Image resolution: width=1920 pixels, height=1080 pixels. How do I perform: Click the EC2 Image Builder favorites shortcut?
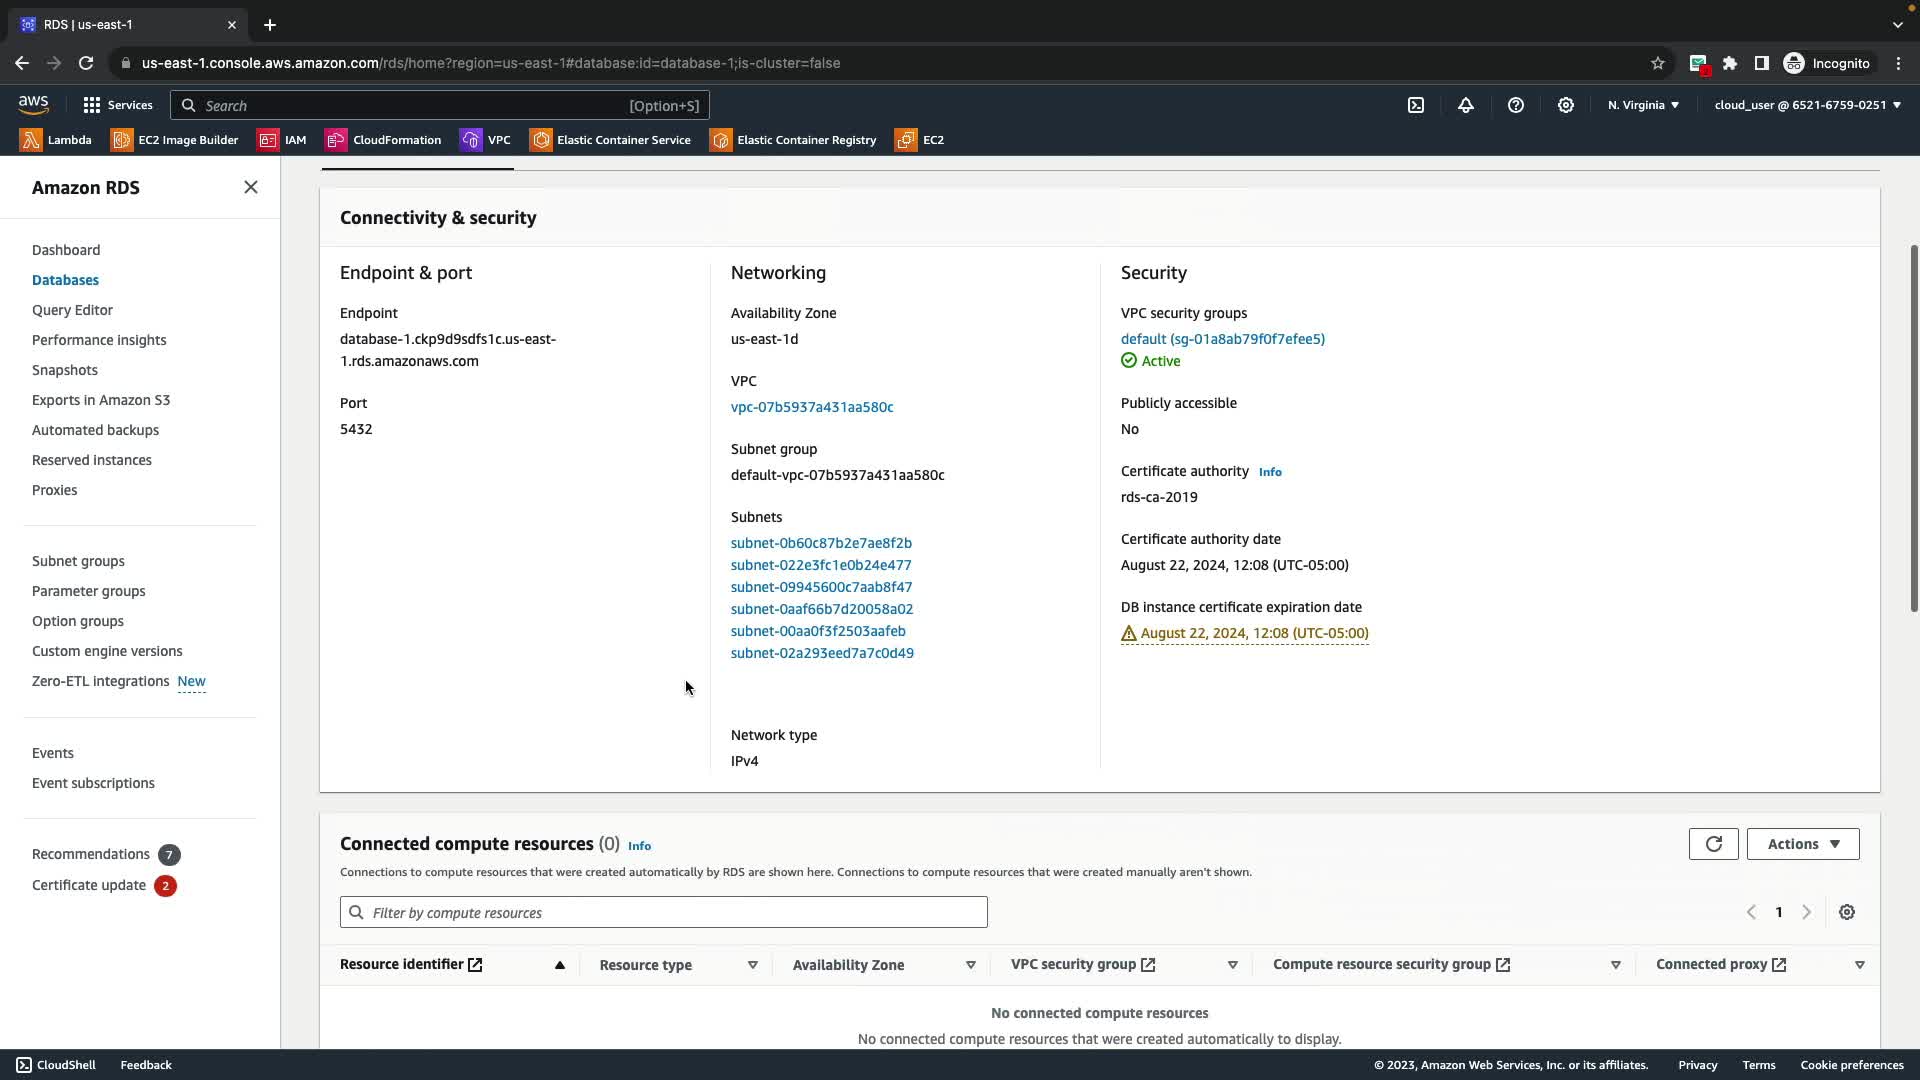pos(175,140)
